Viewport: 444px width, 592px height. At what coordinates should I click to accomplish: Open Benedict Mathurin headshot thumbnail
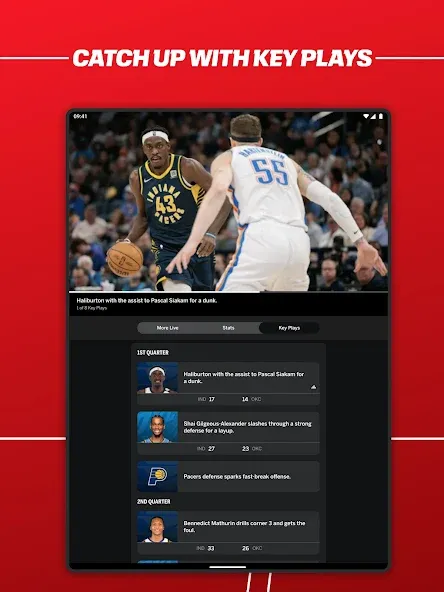[x=157, y=527]
